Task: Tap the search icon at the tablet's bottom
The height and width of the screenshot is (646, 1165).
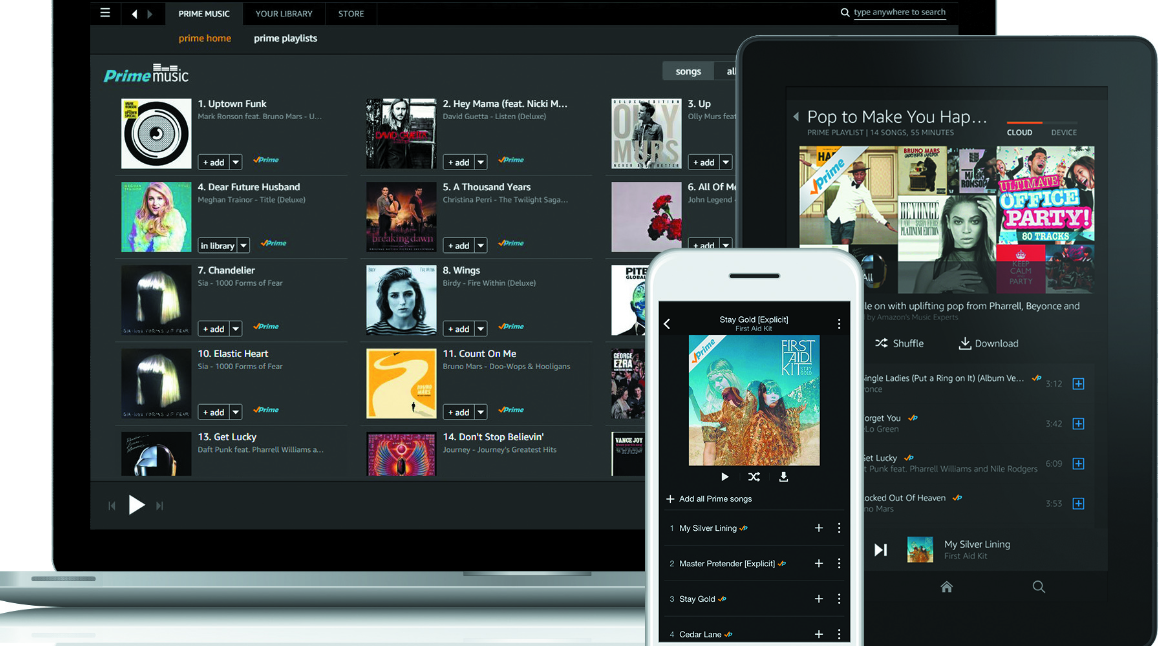Action: (1039, 587)
